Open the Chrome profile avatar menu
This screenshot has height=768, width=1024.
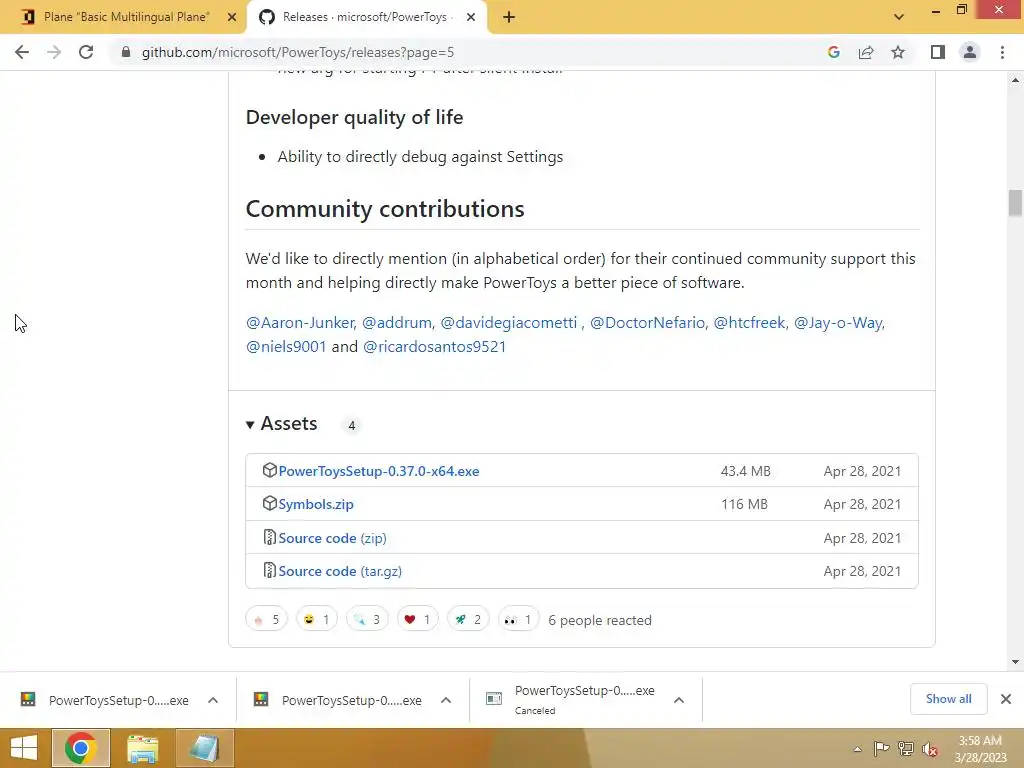970,52
